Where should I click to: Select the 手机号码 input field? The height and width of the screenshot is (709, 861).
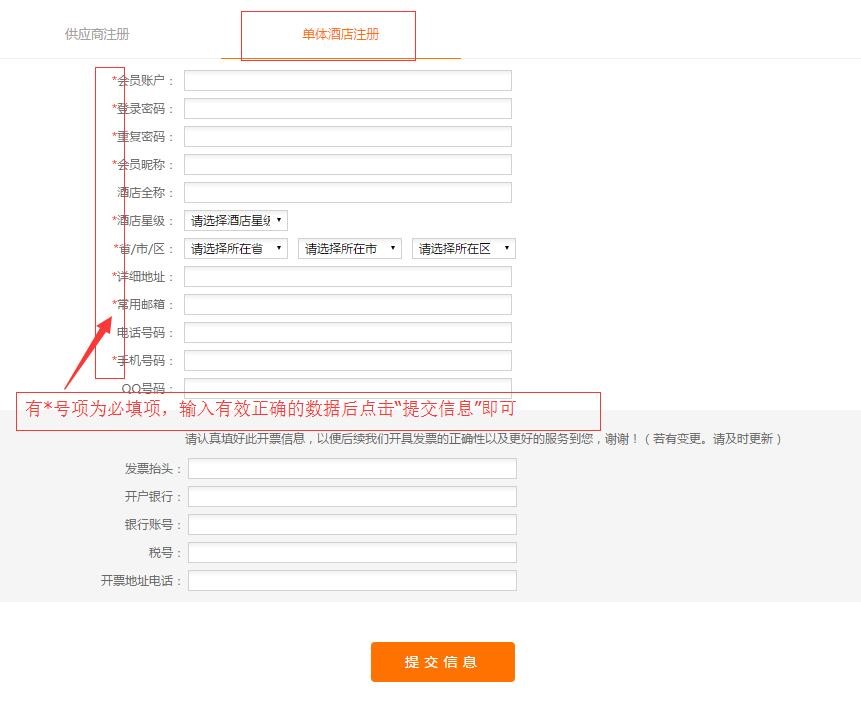pos(347,361)
